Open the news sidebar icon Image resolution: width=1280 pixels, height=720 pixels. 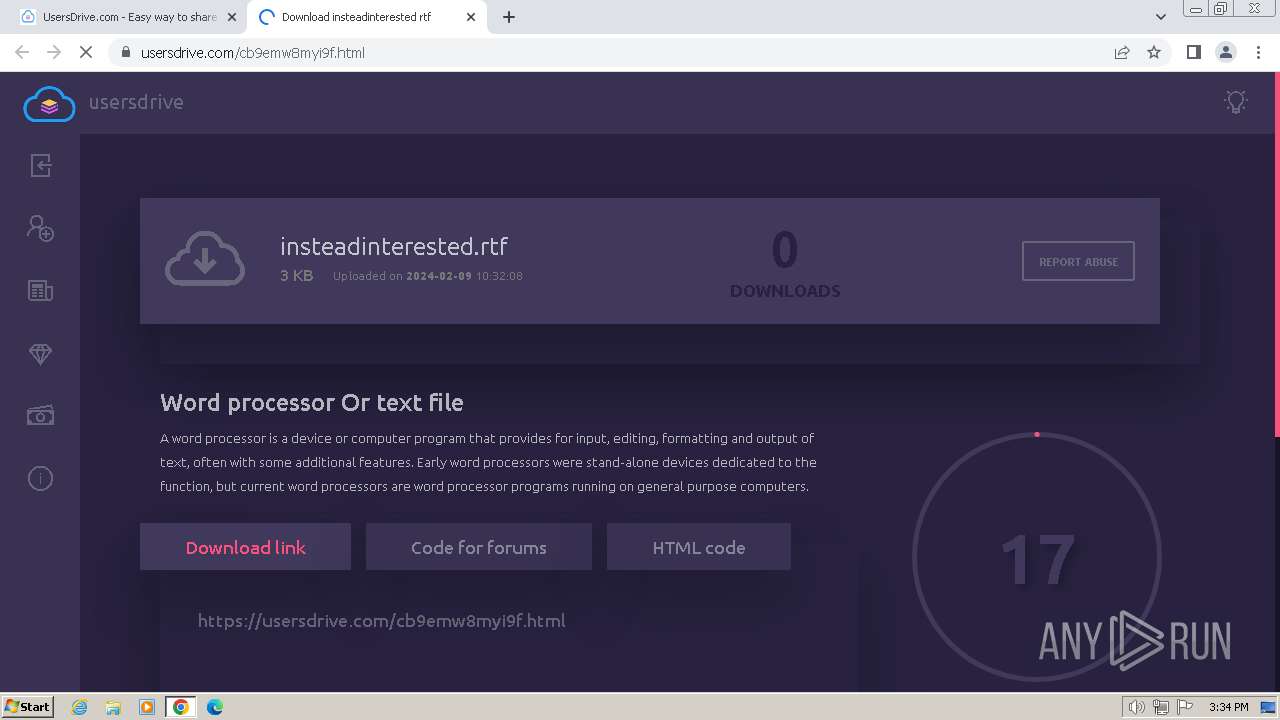point(40,291)
